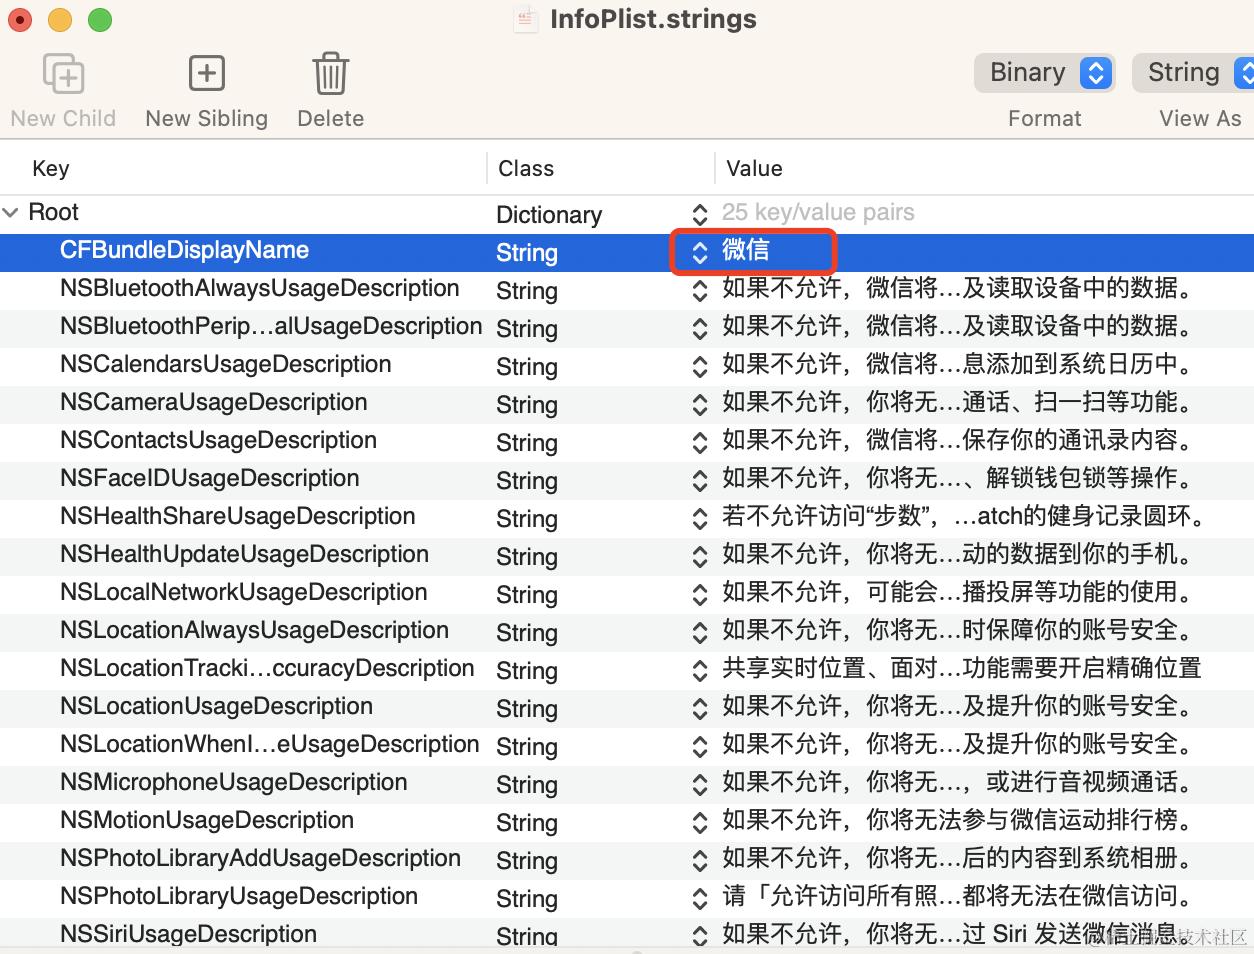Select the NSCalendarsUsageDescription key
The height and width of the screenshot is (954, 1254).
226,364
